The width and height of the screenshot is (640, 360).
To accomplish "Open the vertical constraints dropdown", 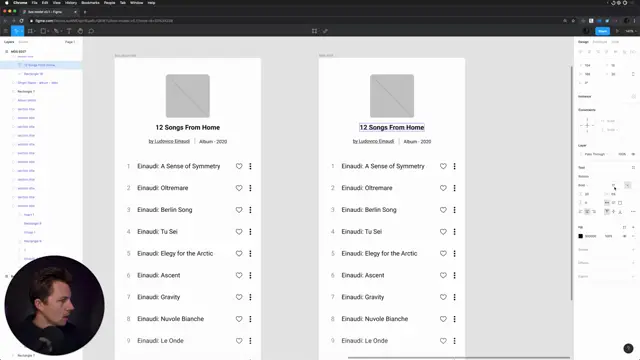I will [x=610, y=130].
